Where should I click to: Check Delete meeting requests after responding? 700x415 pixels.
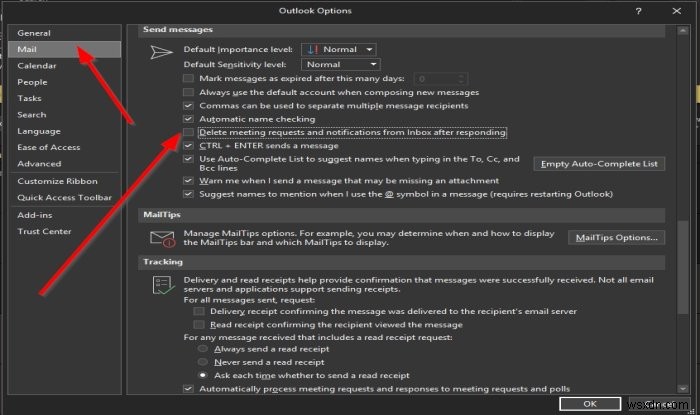click(x=188, y=132)
